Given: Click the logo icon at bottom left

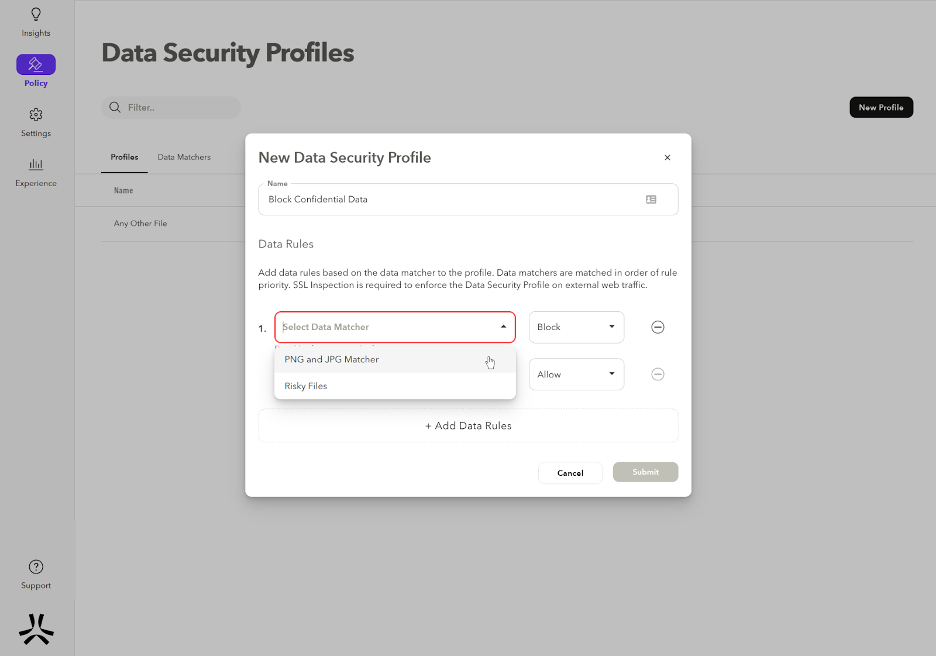Looking at the screenshot, I should click(36, 628).
